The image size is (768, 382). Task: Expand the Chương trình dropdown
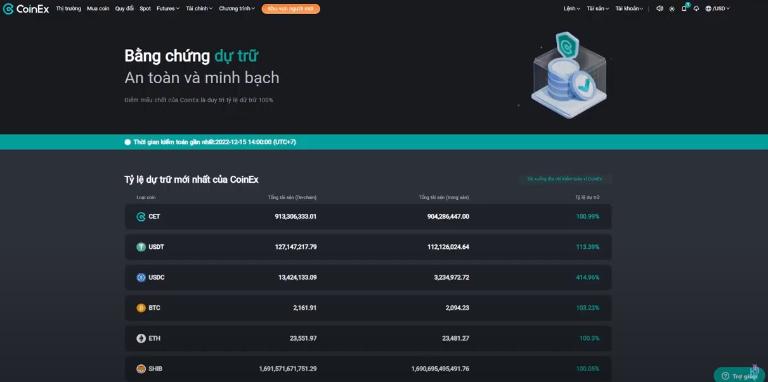tap(237, 9)
